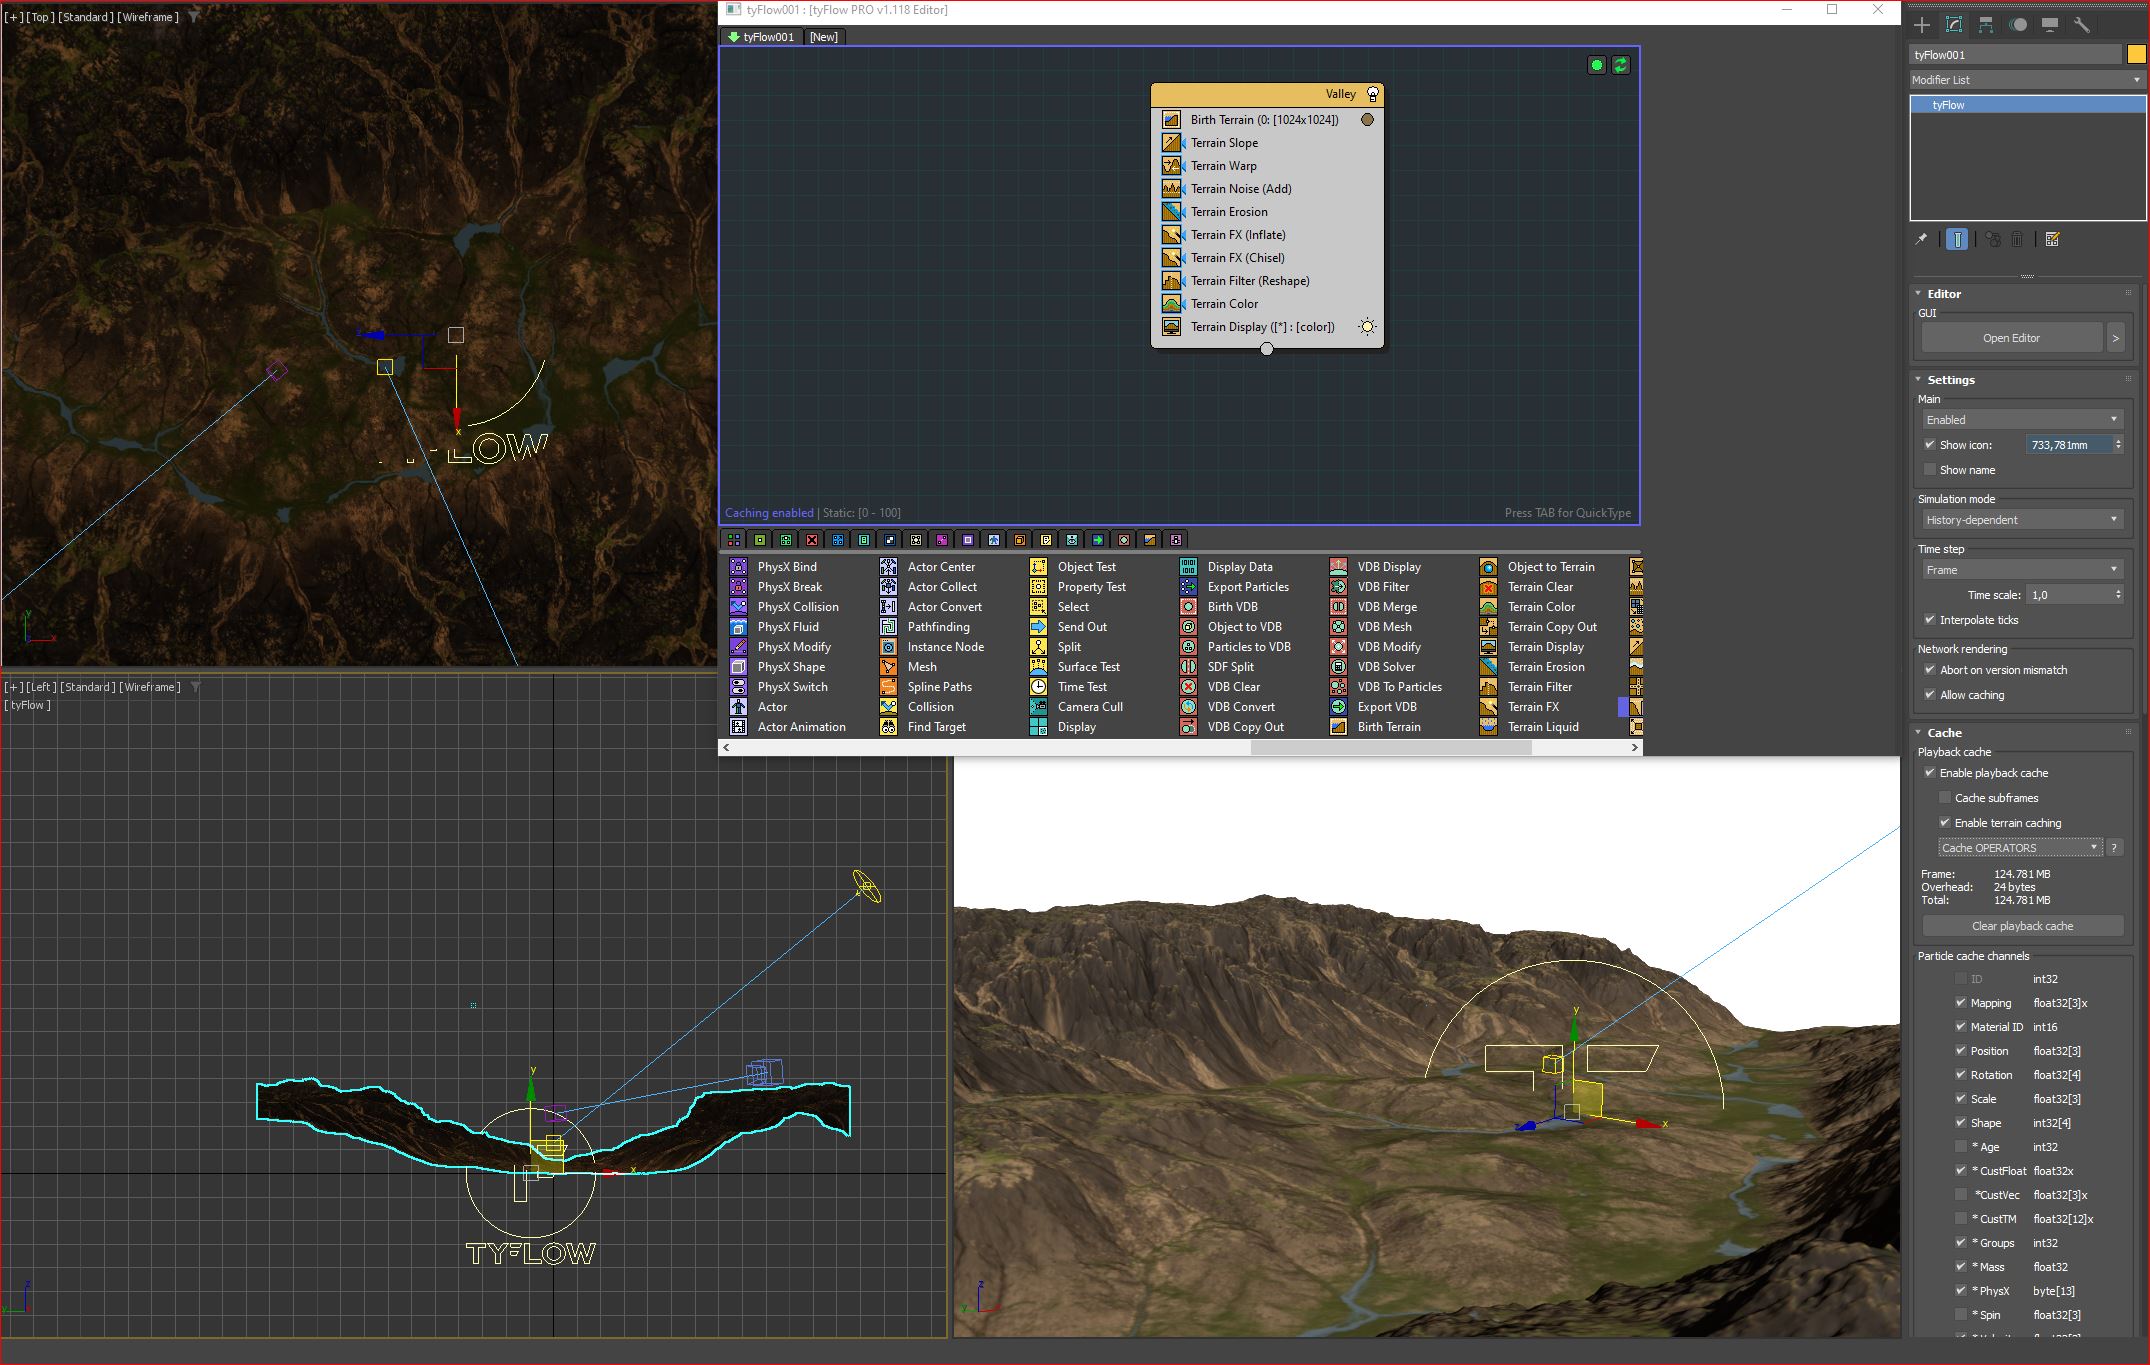The height and width of the screenshot is (1365, 2150).
Task: Collapse the Settings rollout
Action: (1950, 380)
